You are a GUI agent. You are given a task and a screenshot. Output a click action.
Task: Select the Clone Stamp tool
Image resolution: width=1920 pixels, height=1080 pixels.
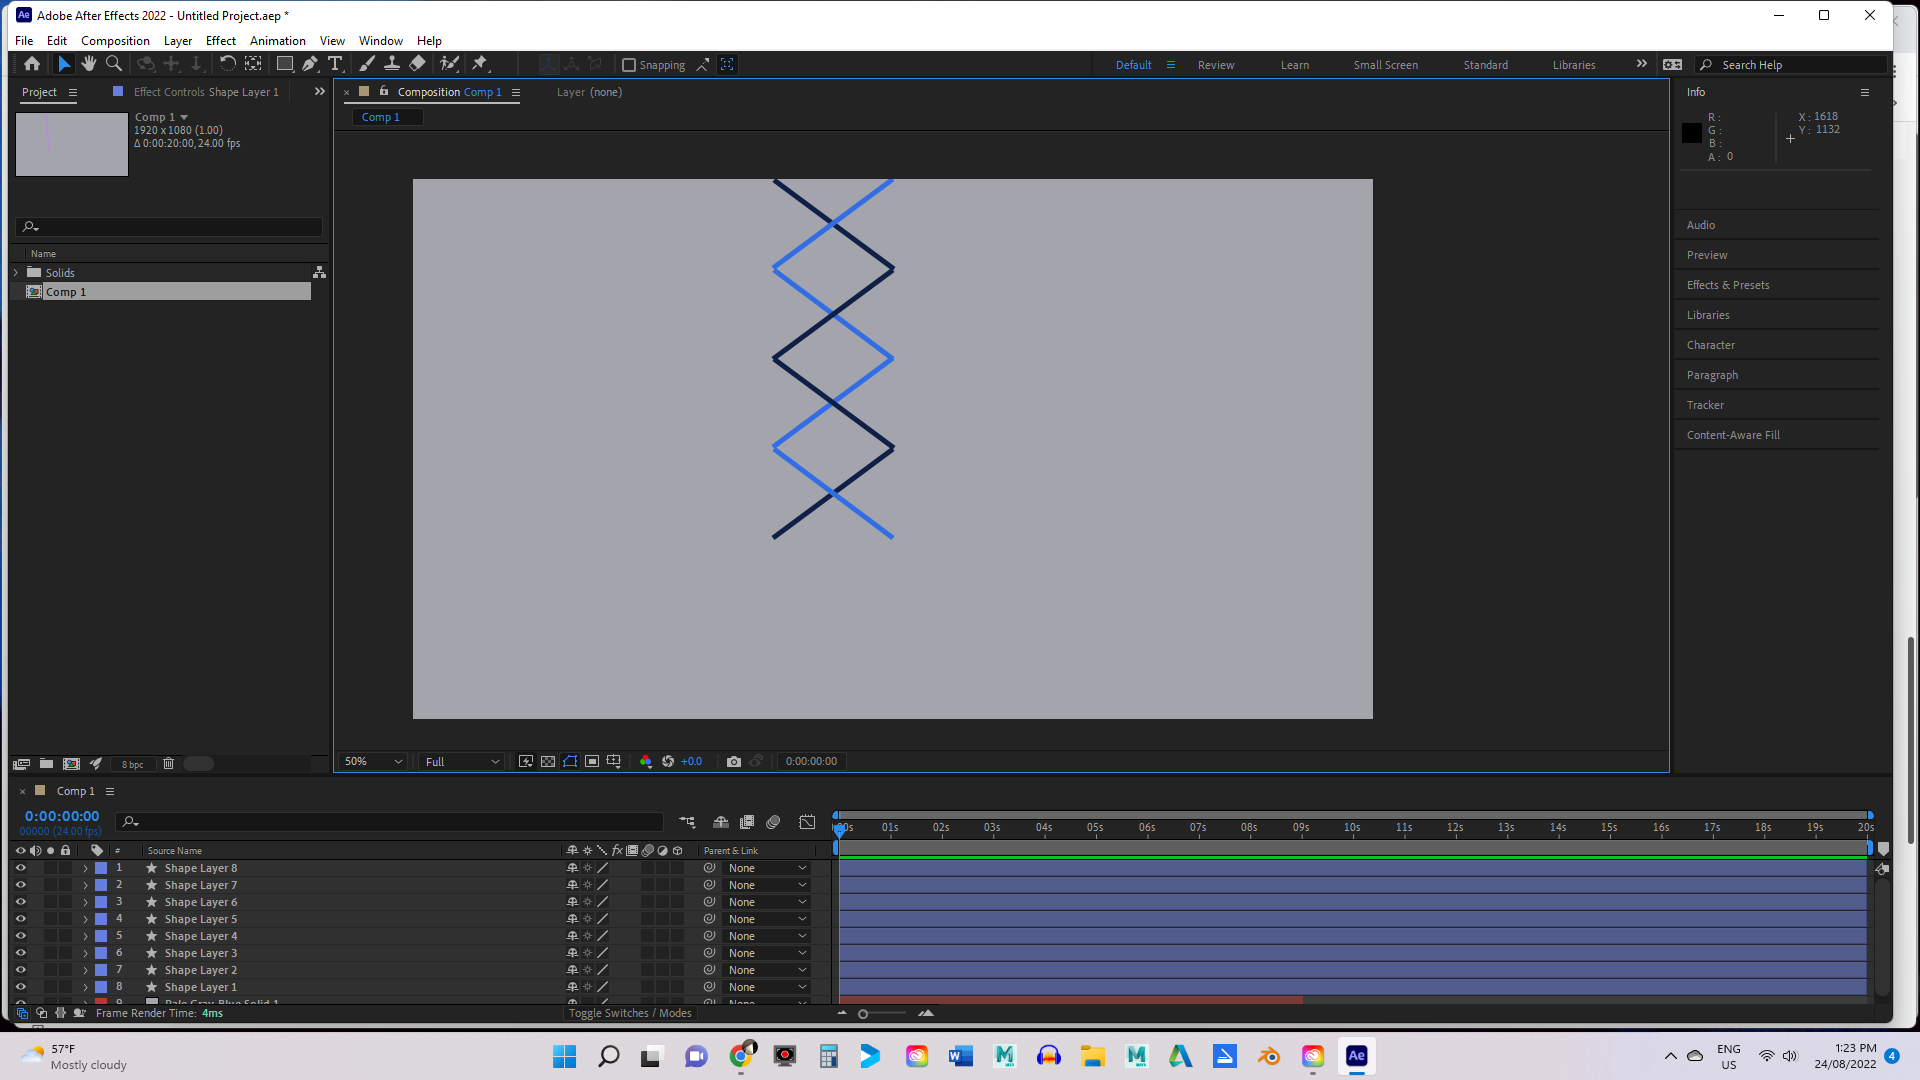point(392,64)
